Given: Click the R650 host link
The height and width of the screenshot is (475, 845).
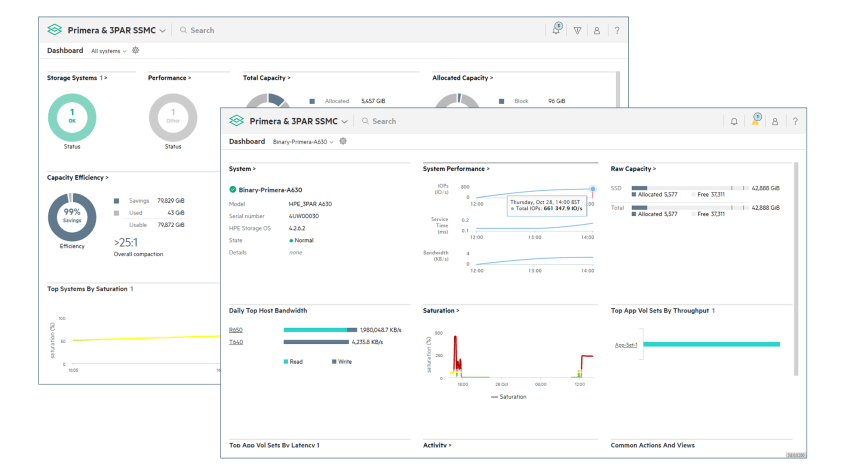Looking at the screenshot, I should (236, 329).
